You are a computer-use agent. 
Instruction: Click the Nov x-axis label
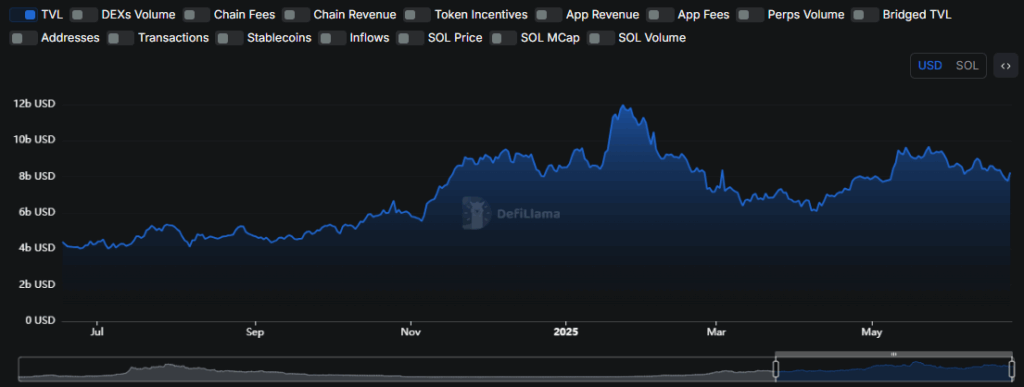pos(411,332)
